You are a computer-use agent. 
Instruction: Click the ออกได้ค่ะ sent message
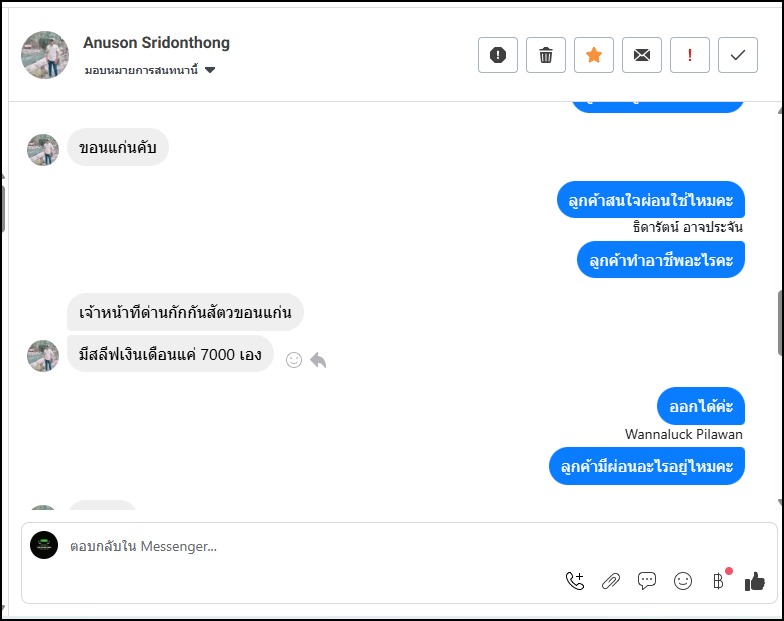pos(701,406)
